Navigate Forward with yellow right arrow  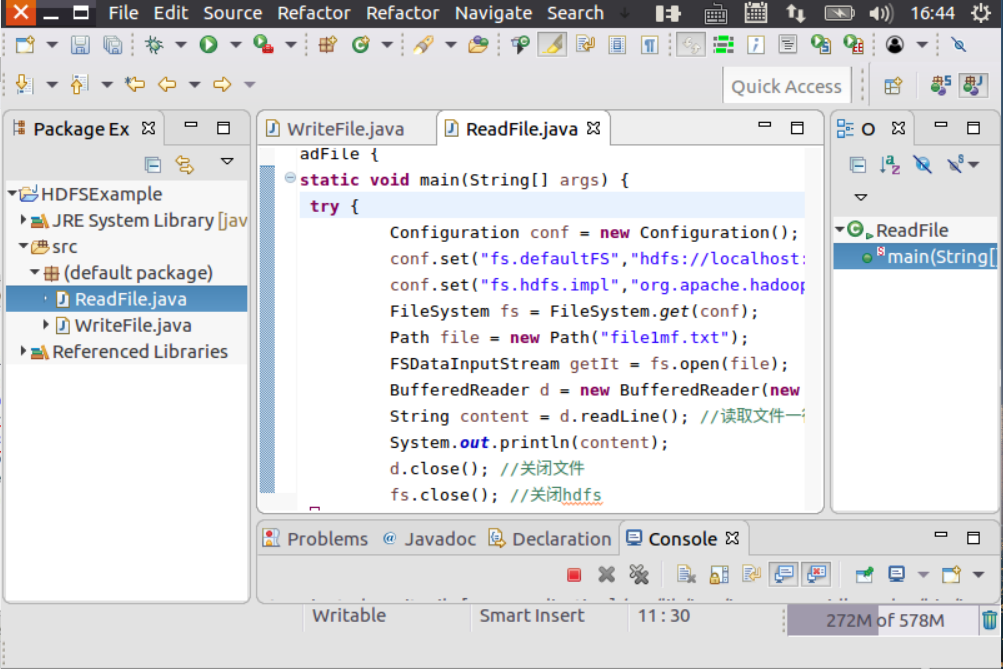222,84
